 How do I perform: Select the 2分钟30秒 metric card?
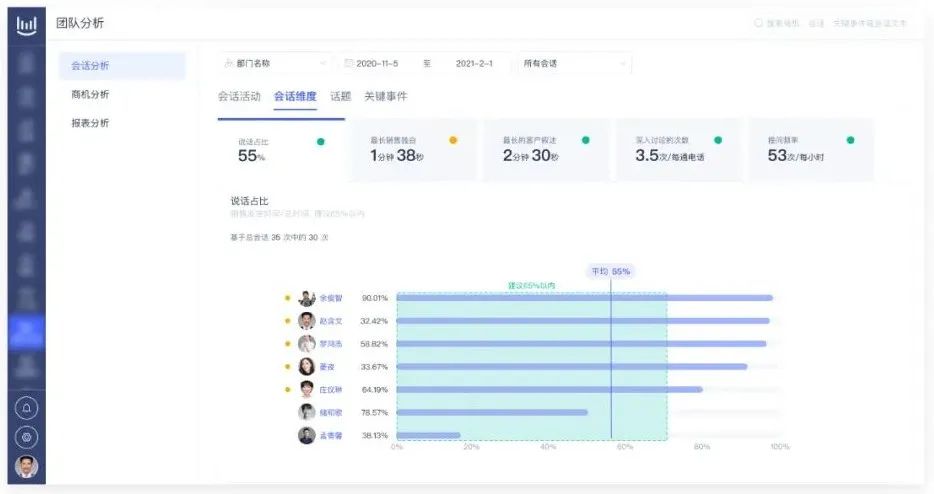pyautogui.click(x=546, y=150)
